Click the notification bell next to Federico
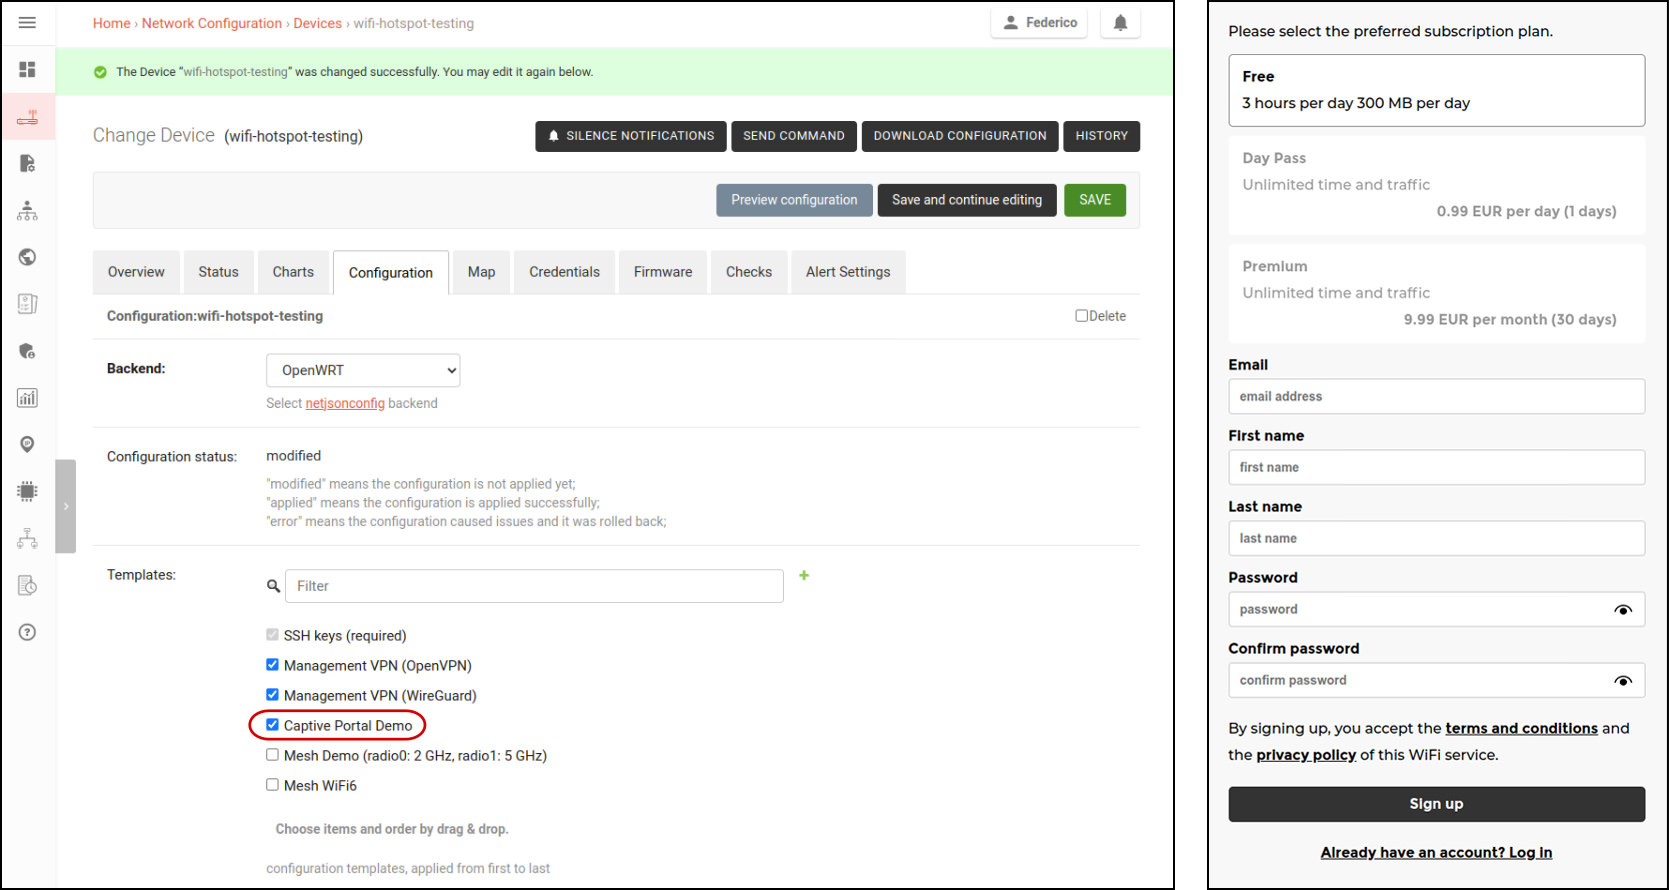 point(1120,23)
